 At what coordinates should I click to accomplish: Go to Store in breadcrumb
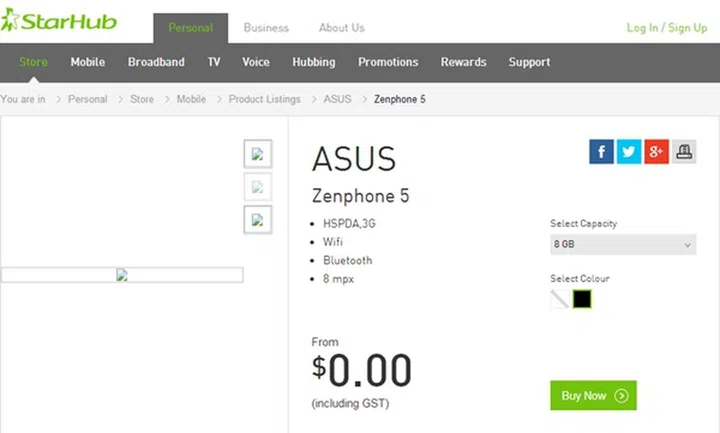click(x=142, y=99)
